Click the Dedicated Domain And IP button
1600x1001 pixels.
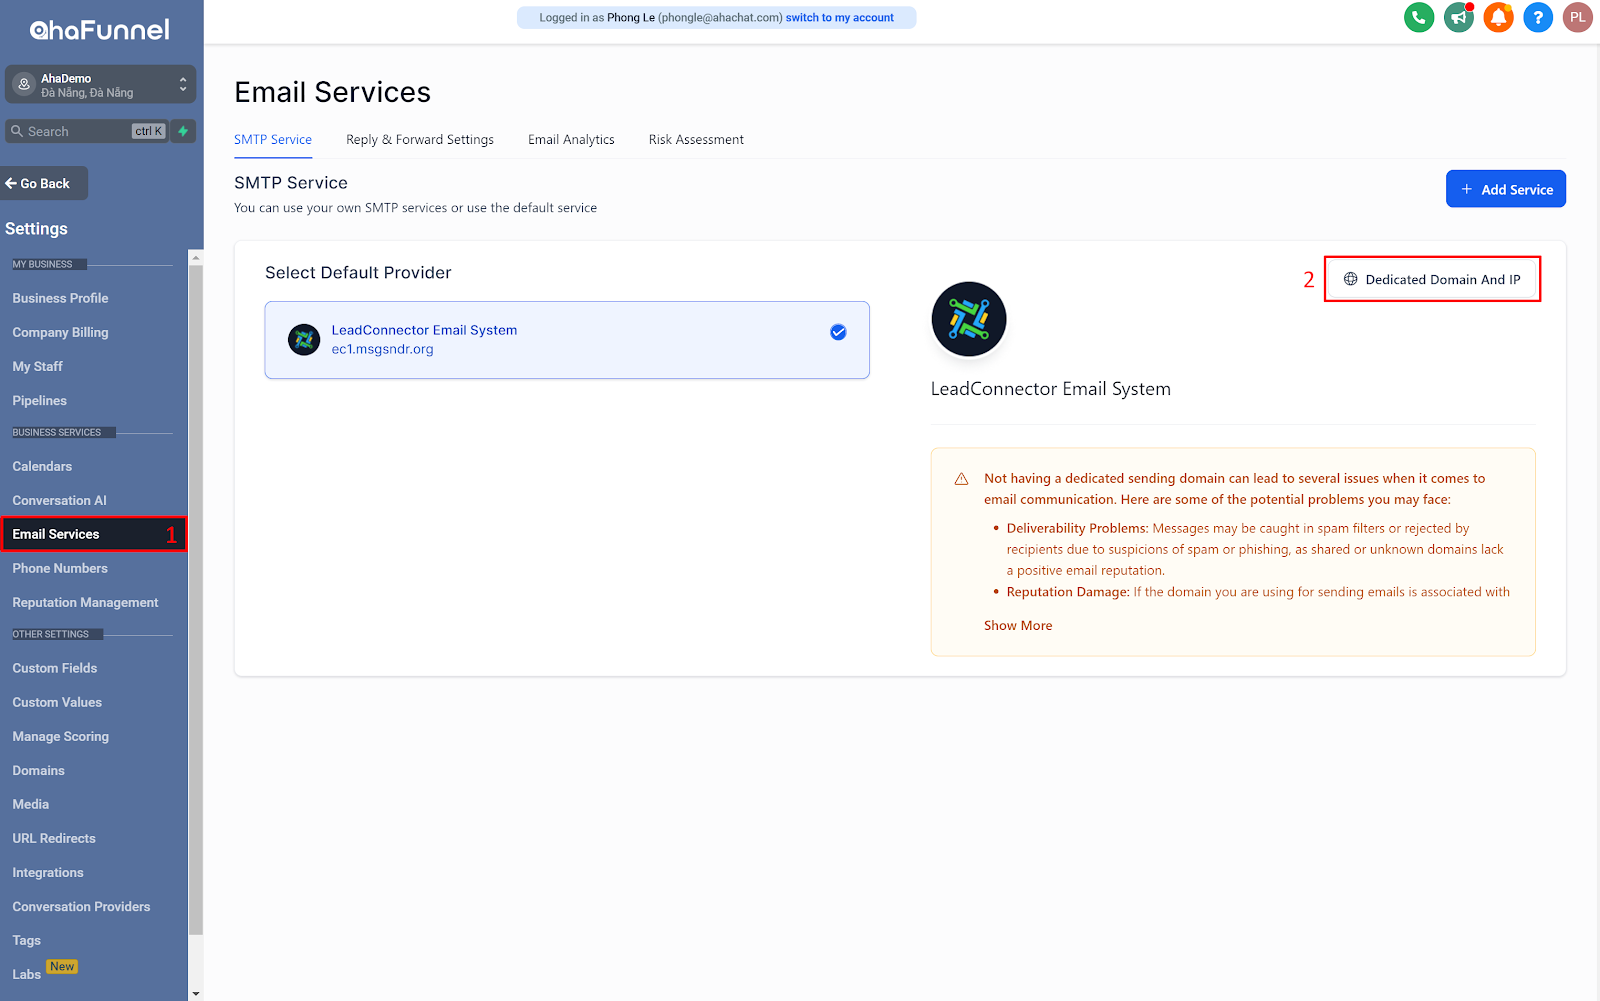[1432, 279]
